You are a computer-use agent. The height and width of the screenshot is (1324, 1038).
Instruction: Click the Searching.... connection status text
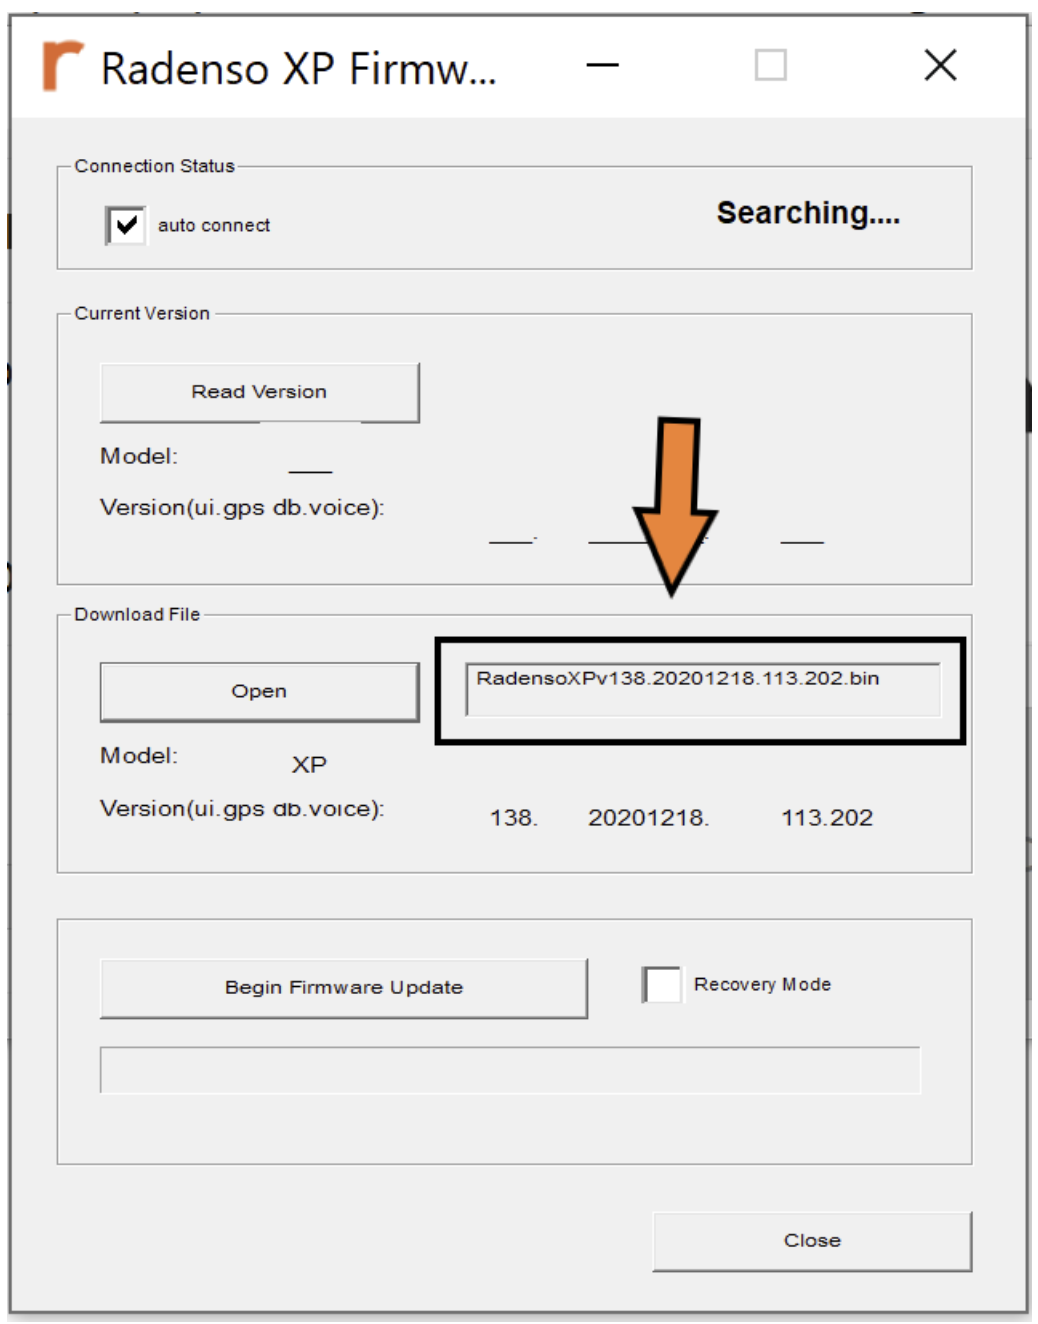pos(808,213)
